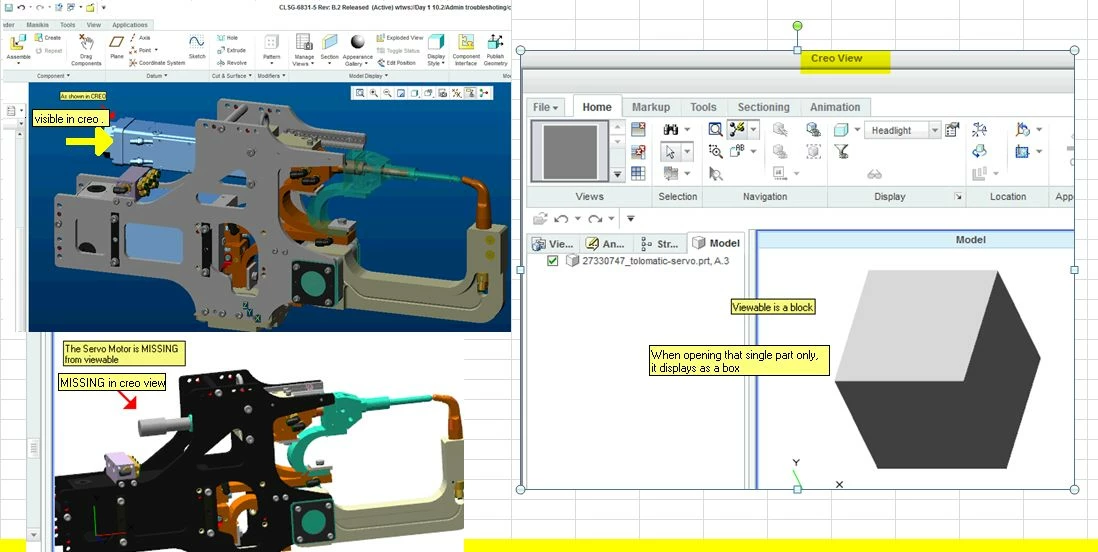Viewport: 1098px width, 552px height.
Task: Click the filter funnel icon in Display group
Action: tap(841, 151)
